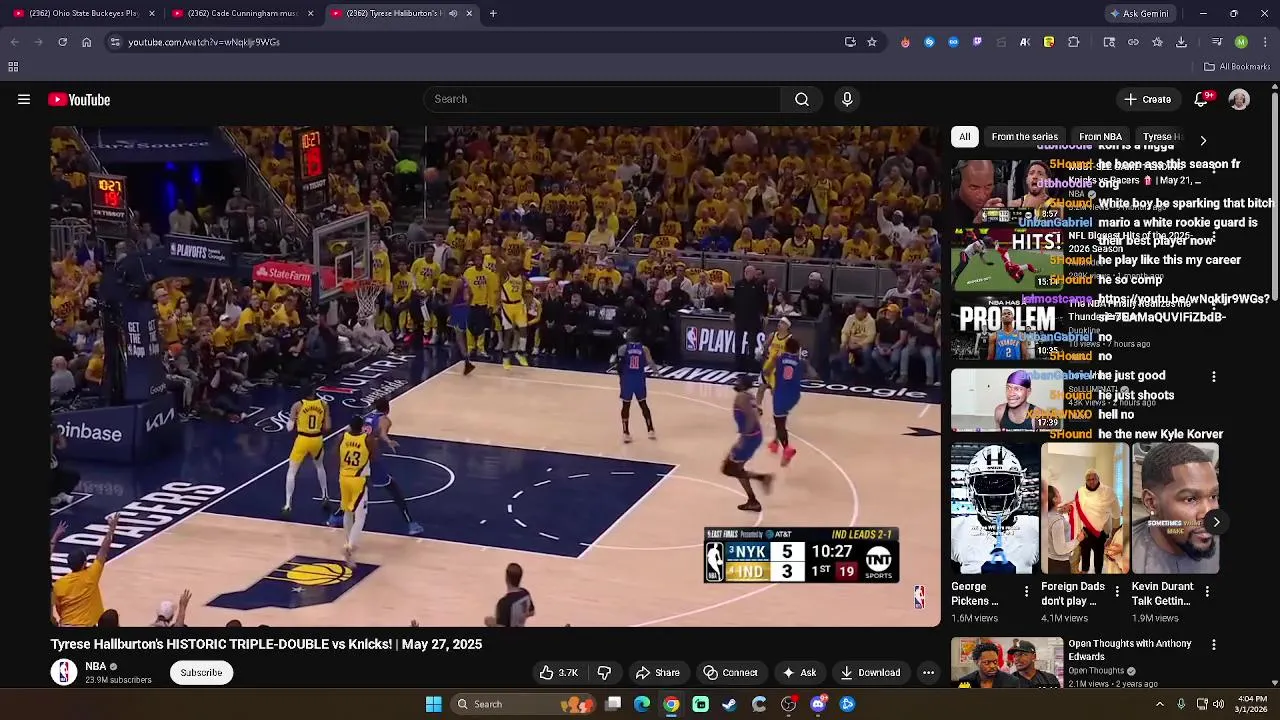Click the Create button
Image resolution: width=1280 pixels, height=720 pixels.
click(x=1147, y=99)
